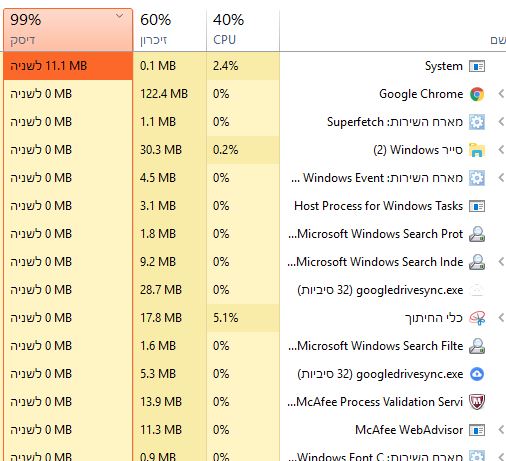Click the Google Chrome process icon
This screenshot has height=461, width=506.
[x=477, y=94]
